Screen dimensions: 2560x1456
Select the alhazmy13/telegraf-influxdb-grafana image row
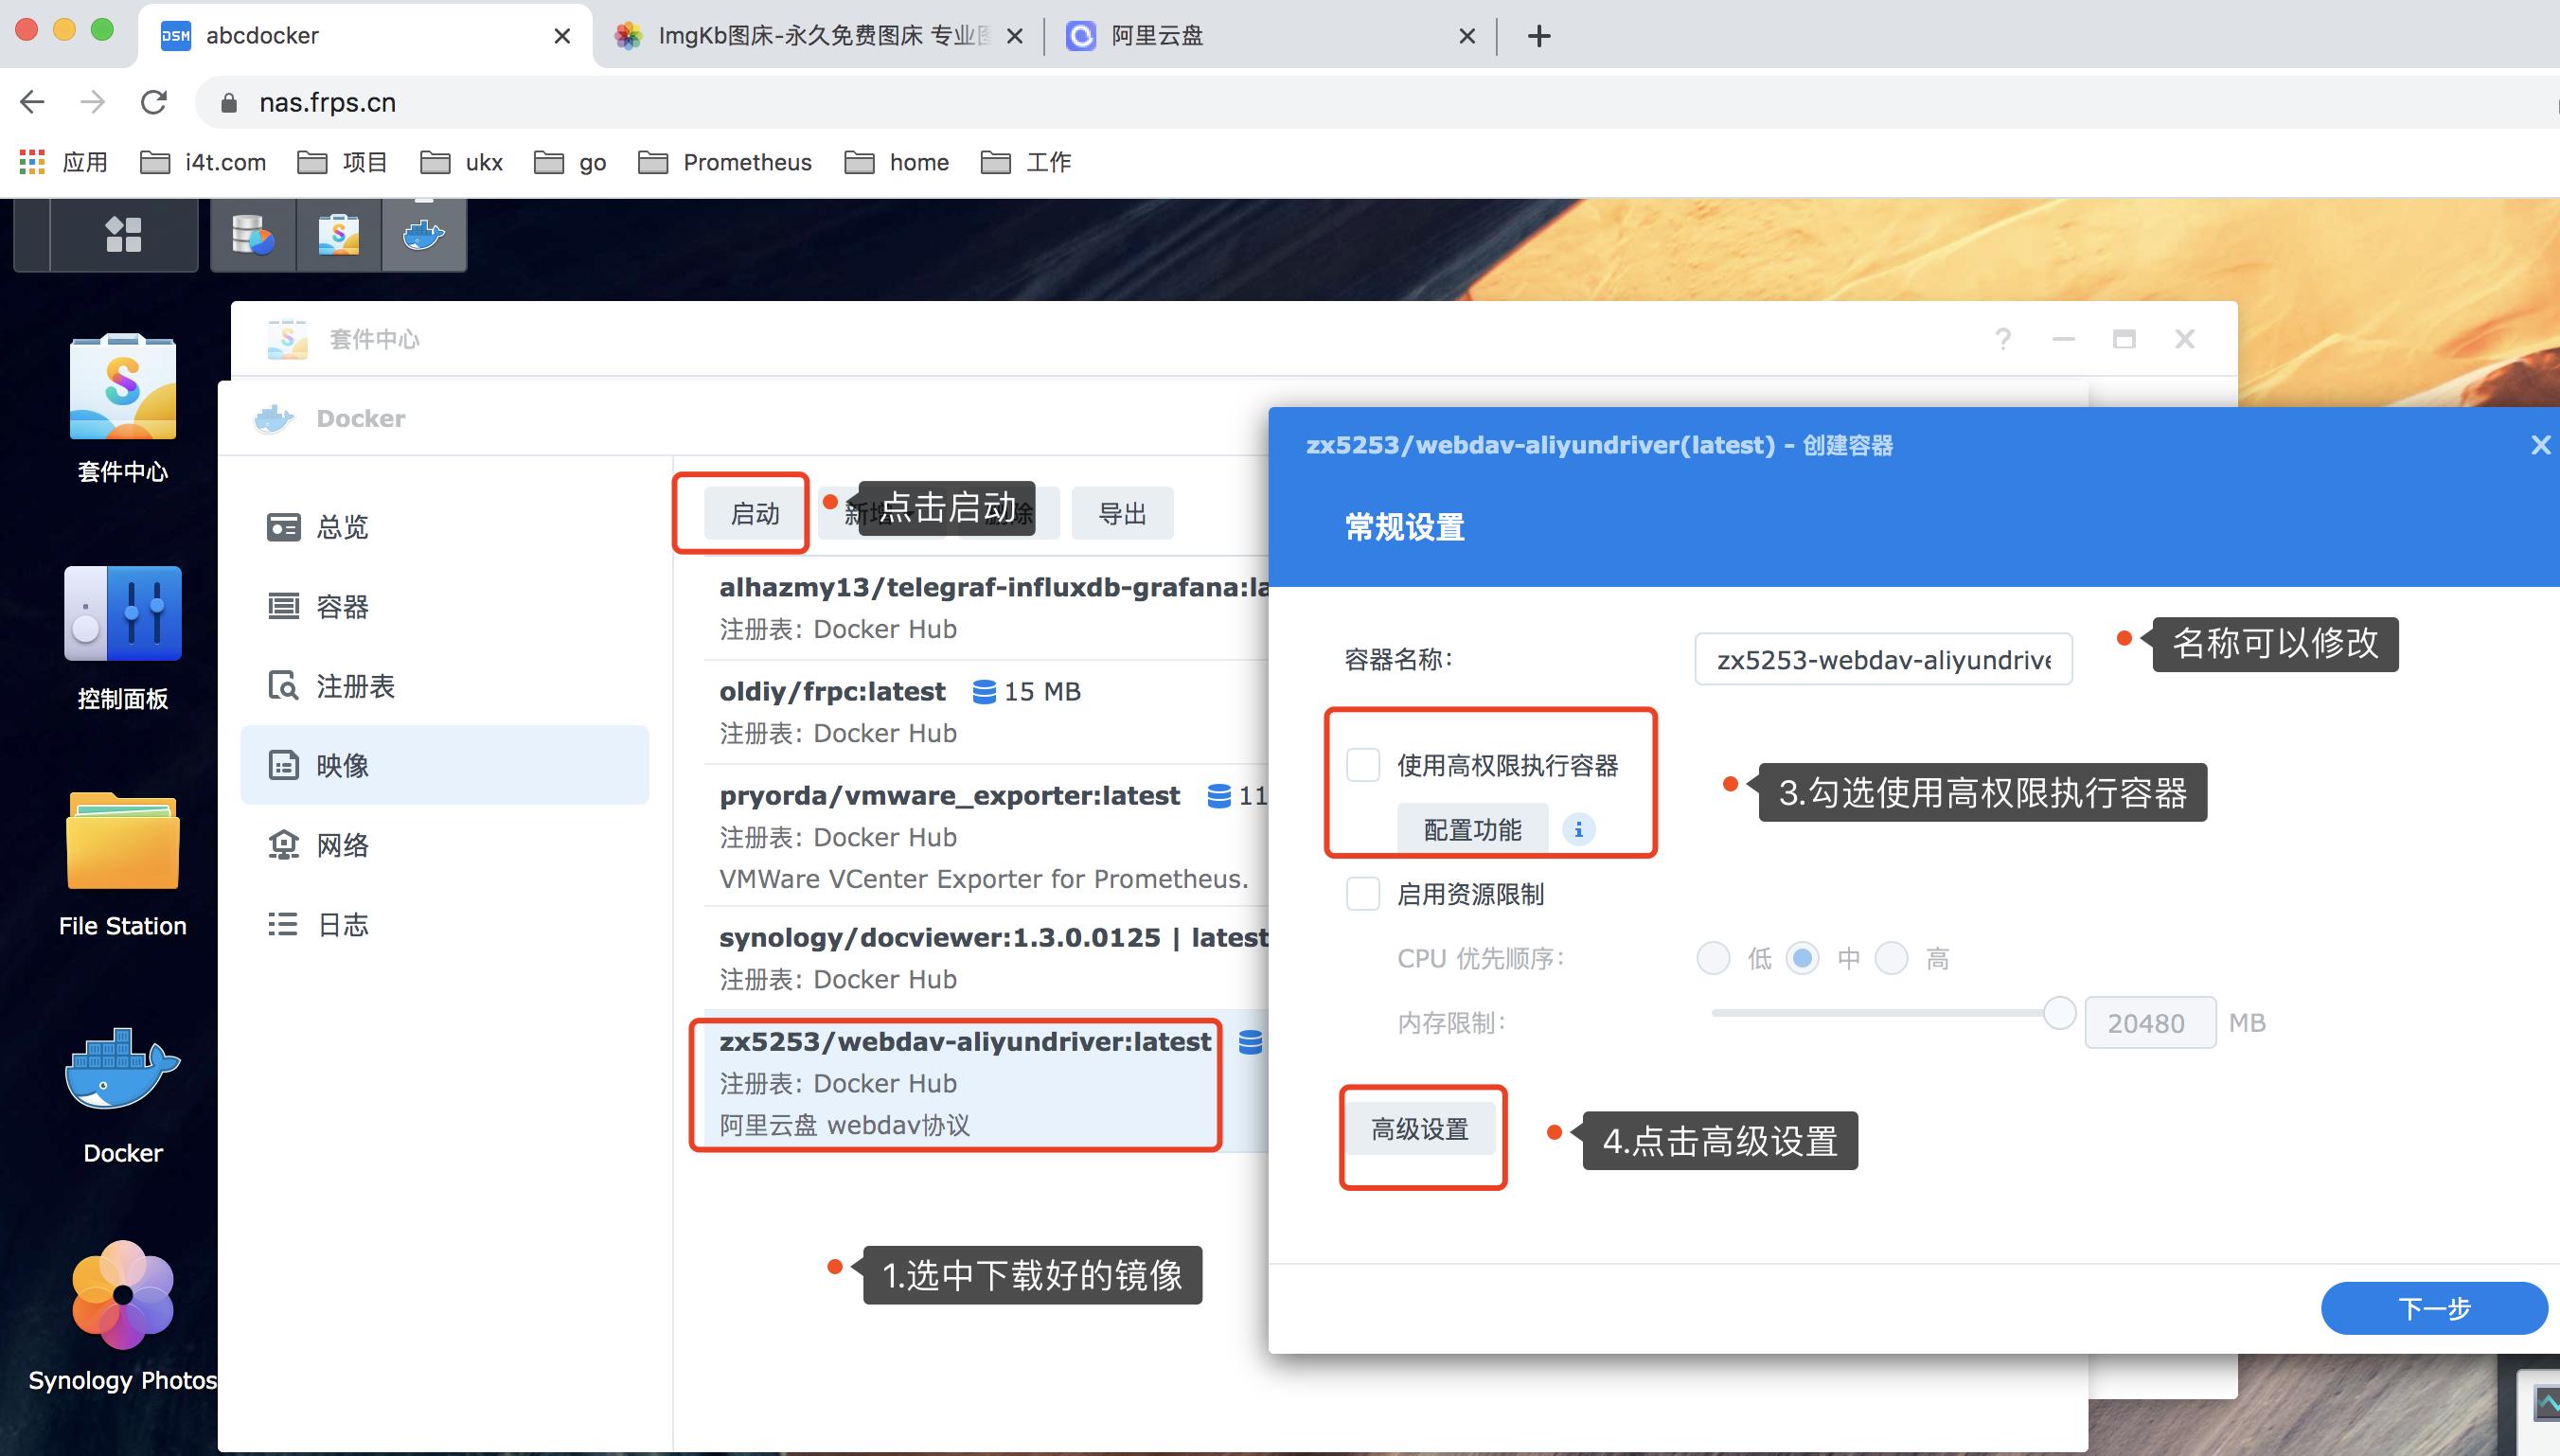click(986, 607)
